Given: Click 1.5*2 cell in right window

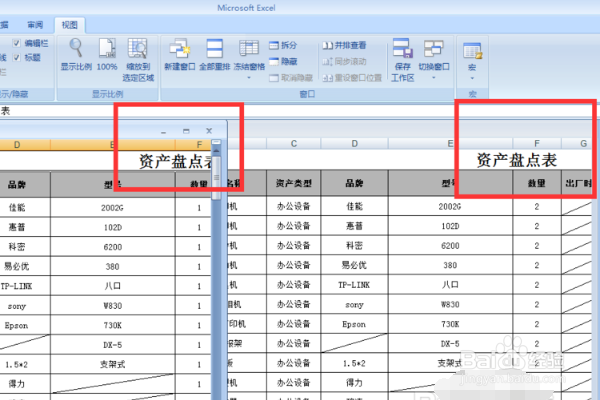Looking at the screenshot, I should [x=355, y=363].
